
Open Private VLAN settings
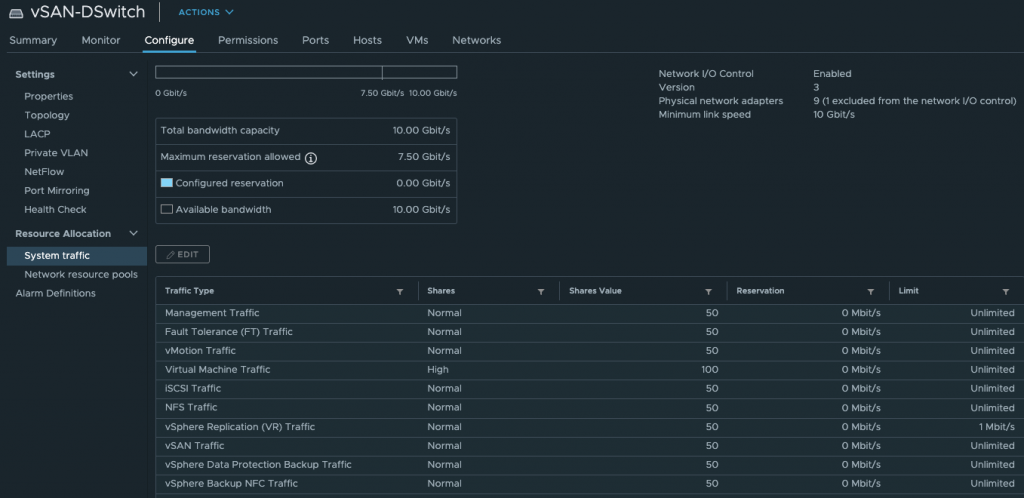(x=56, y=153)
